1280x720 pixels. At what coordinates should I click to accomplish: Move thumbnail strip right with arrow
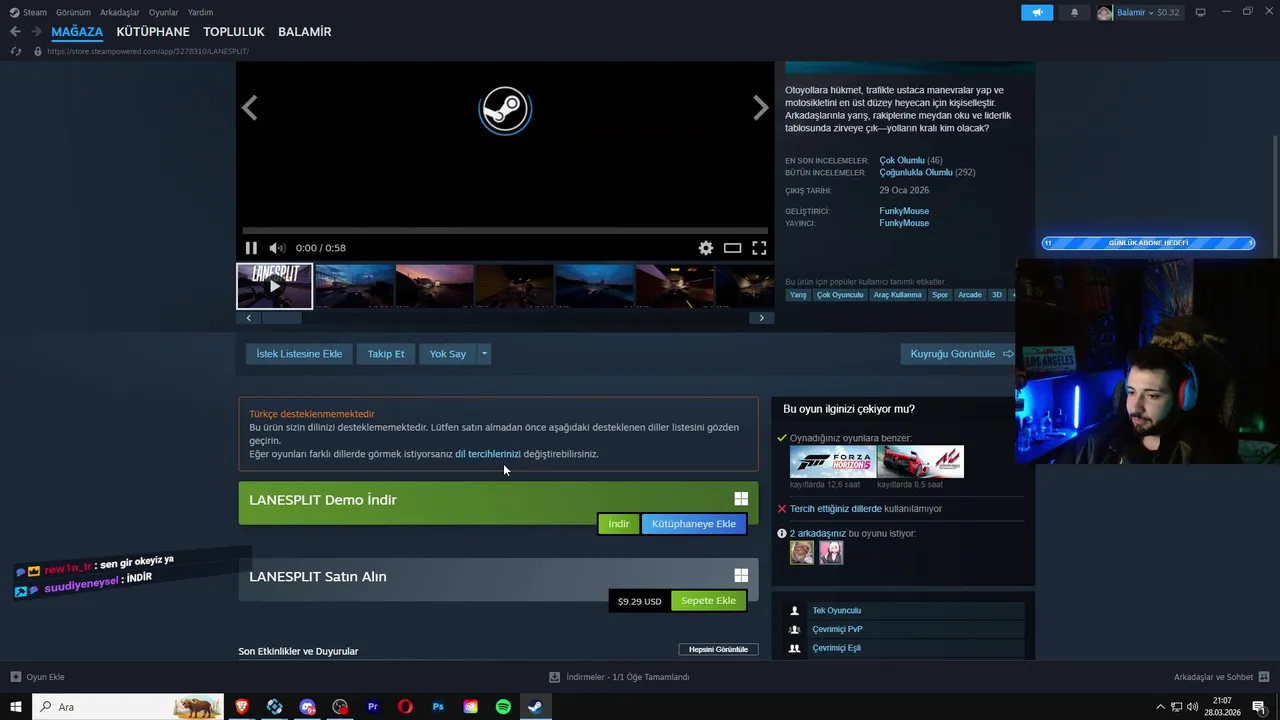pos(762,318)
